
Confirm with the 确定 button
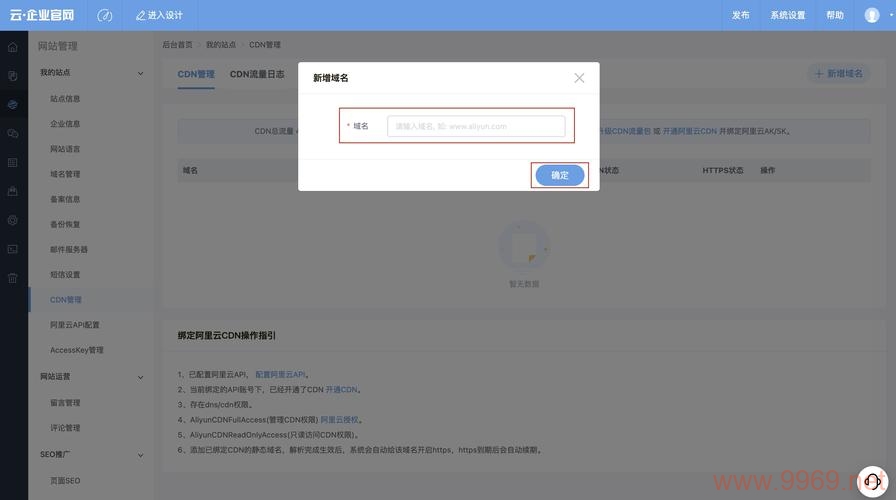pos(559,175)
